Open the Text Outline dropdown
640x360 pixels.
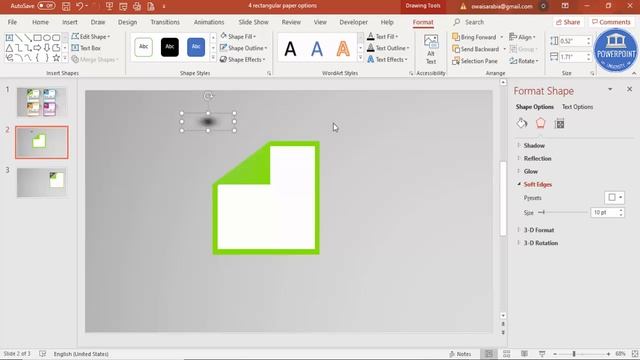click(388, 48)
